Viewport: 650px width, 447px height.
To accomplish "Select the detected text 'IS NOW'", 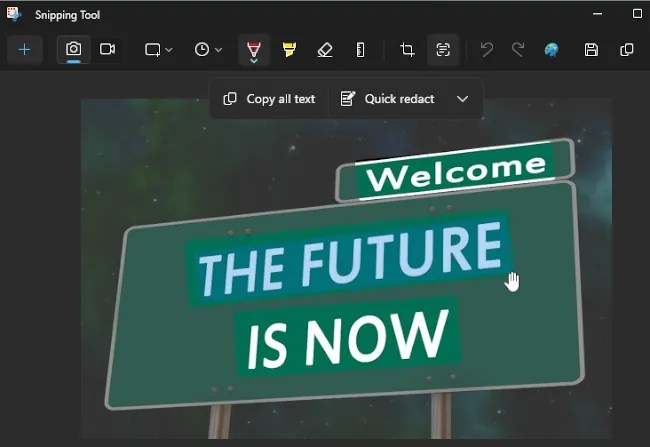I will point(348,338).
